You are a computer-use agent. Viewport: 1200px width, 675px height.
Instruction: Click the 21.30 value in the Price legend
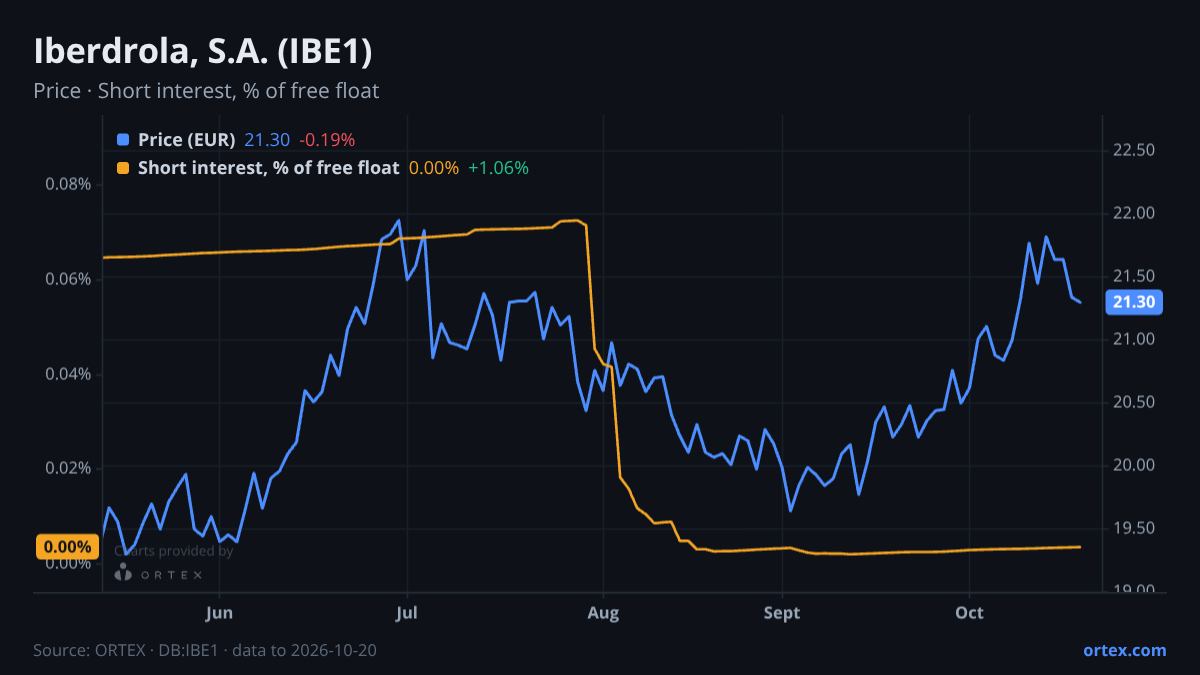click(x=267, y=139)
